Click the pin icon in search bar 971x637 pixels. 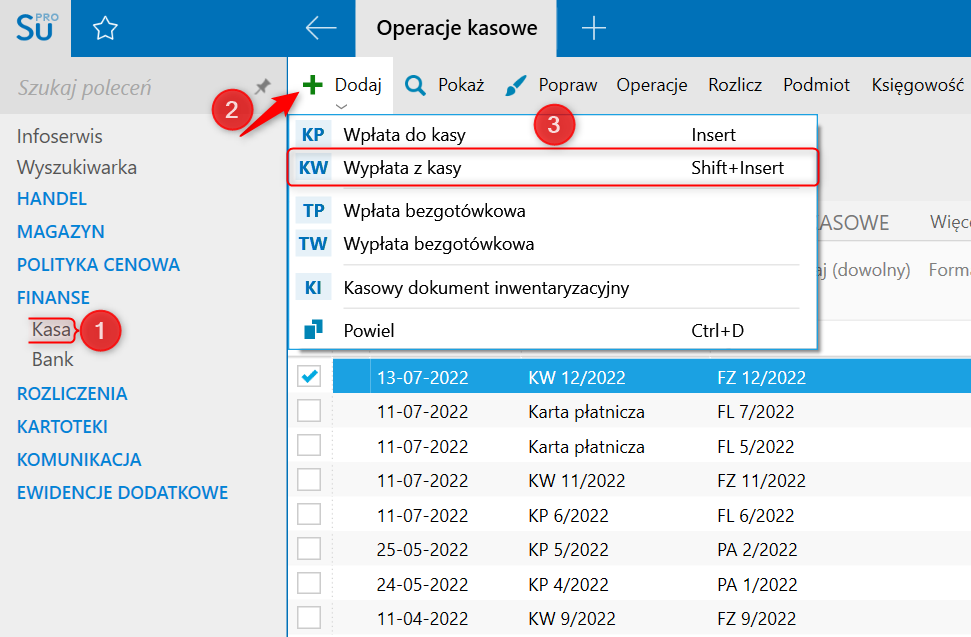pyautogui.click(x=263, y=87)
